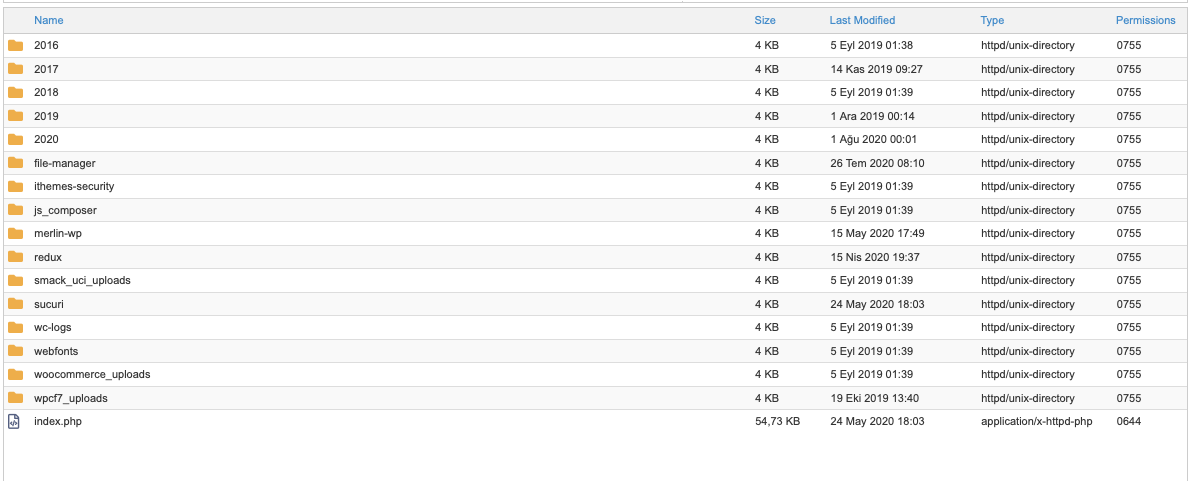
Task: Click the 54,73 KB size value
Action: tap(777, 422)
